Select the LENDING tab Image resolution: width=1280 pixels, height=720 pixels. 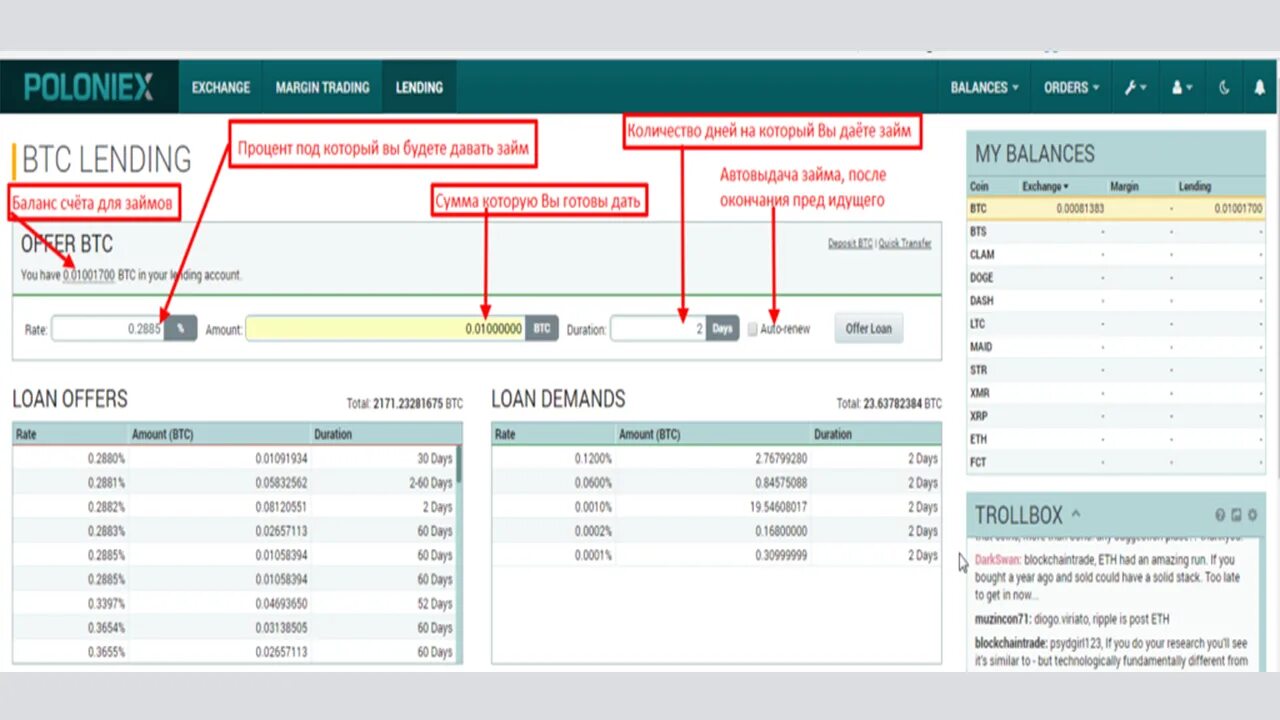click(x=419, y=87)
